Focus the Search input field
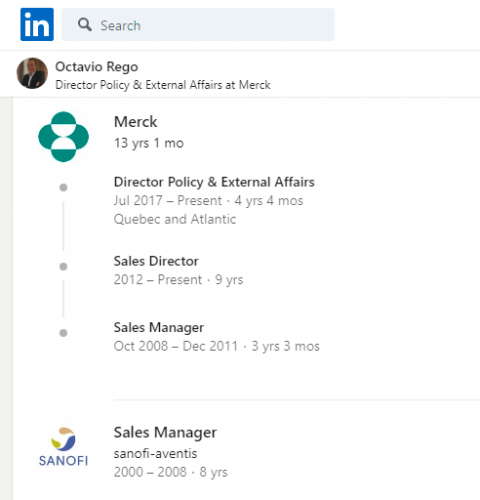The image size is (480, 500). 198,25
